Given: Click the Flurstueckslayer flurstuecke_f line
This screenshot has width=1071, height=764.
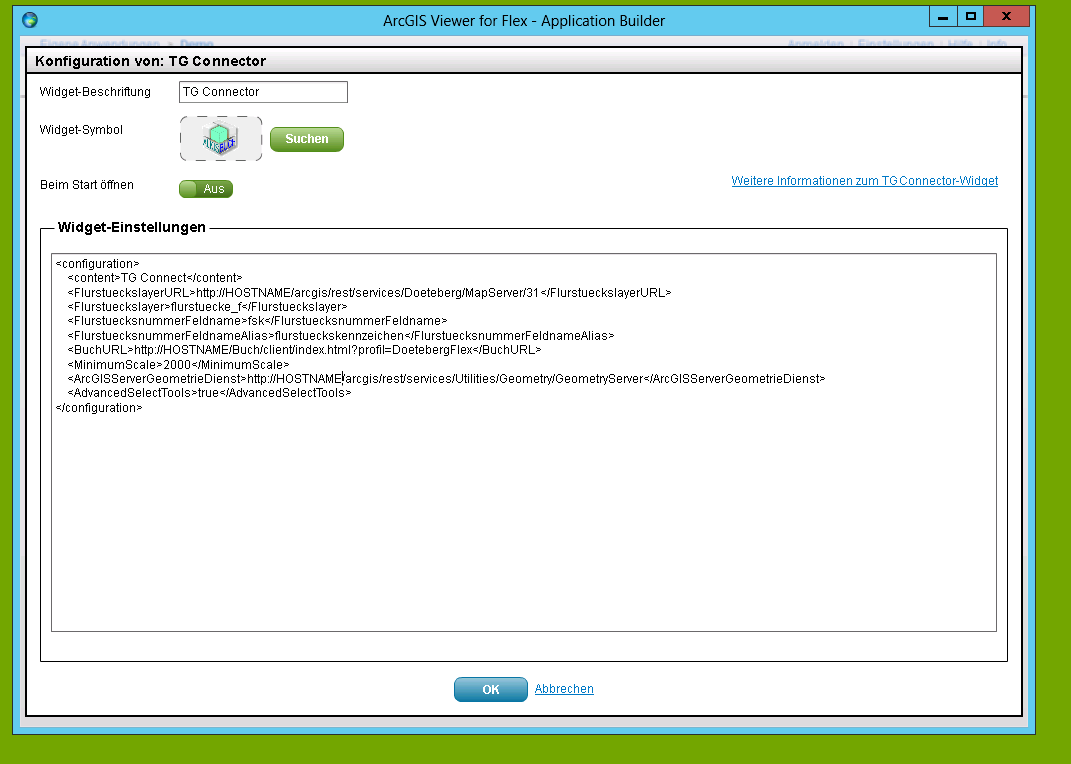Looking at the screenshot, I should pos(208,307).
